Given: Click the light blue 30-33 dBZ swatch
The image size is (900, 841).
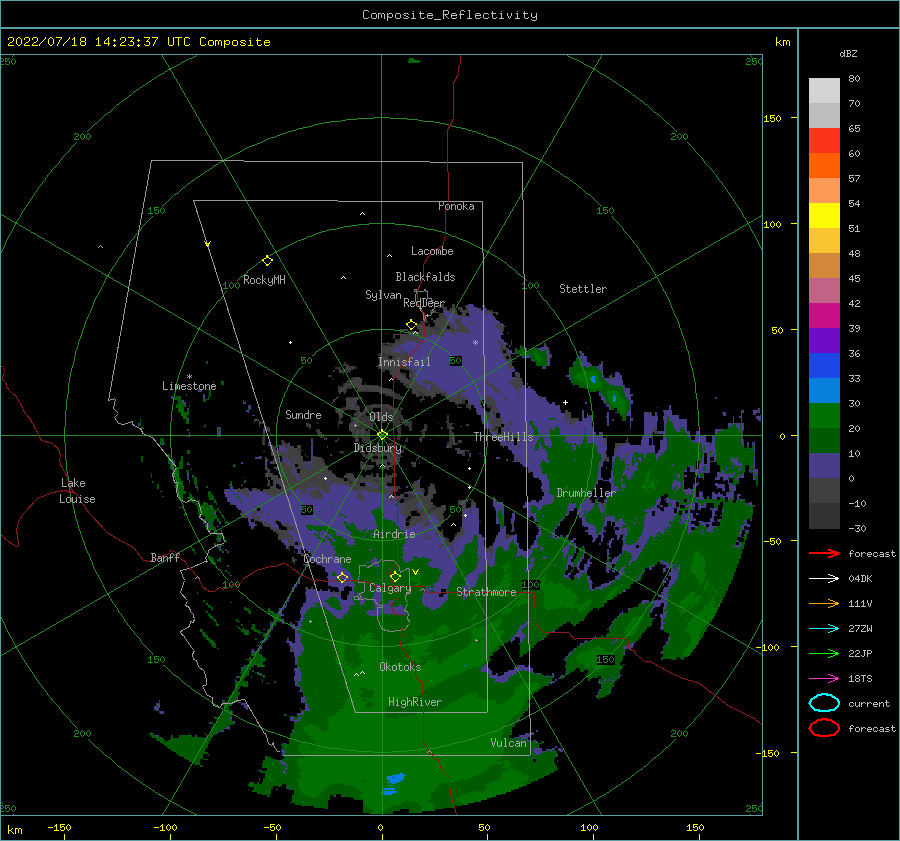Looking at the screenshot, I should [824, 391].
